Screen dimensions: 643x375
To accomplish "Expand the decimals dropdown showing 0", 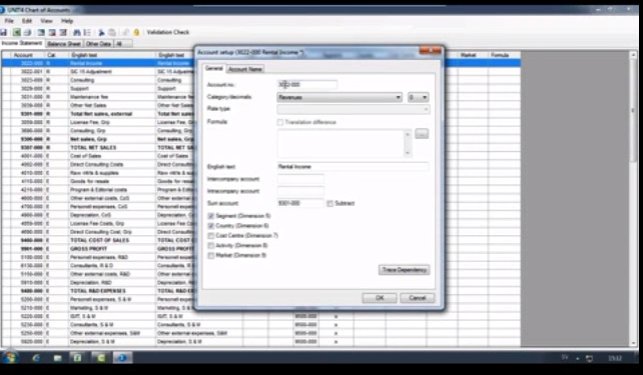I will point(418,97).
